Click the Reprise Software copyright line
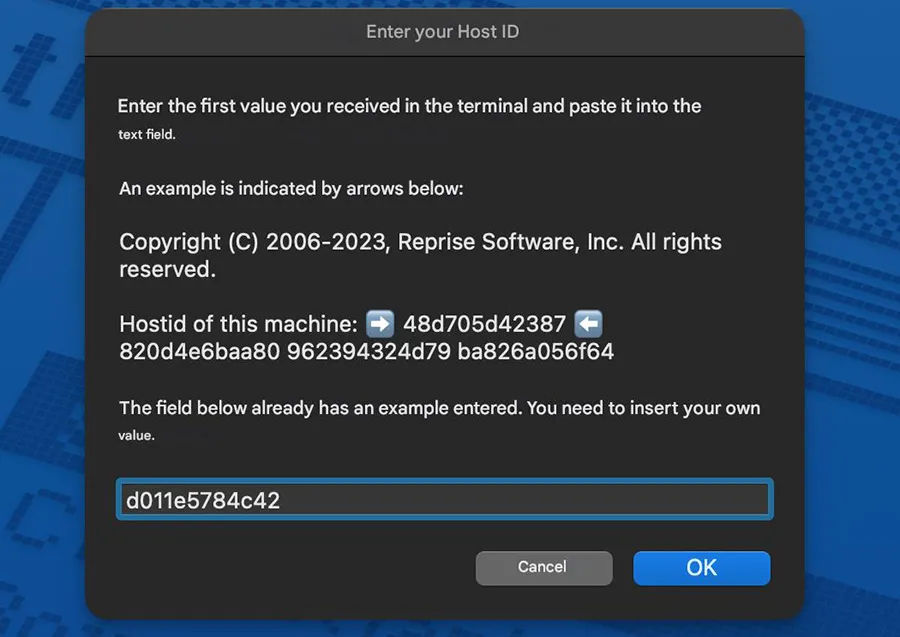This screenshot has height=637, width=900. (420, 255)
